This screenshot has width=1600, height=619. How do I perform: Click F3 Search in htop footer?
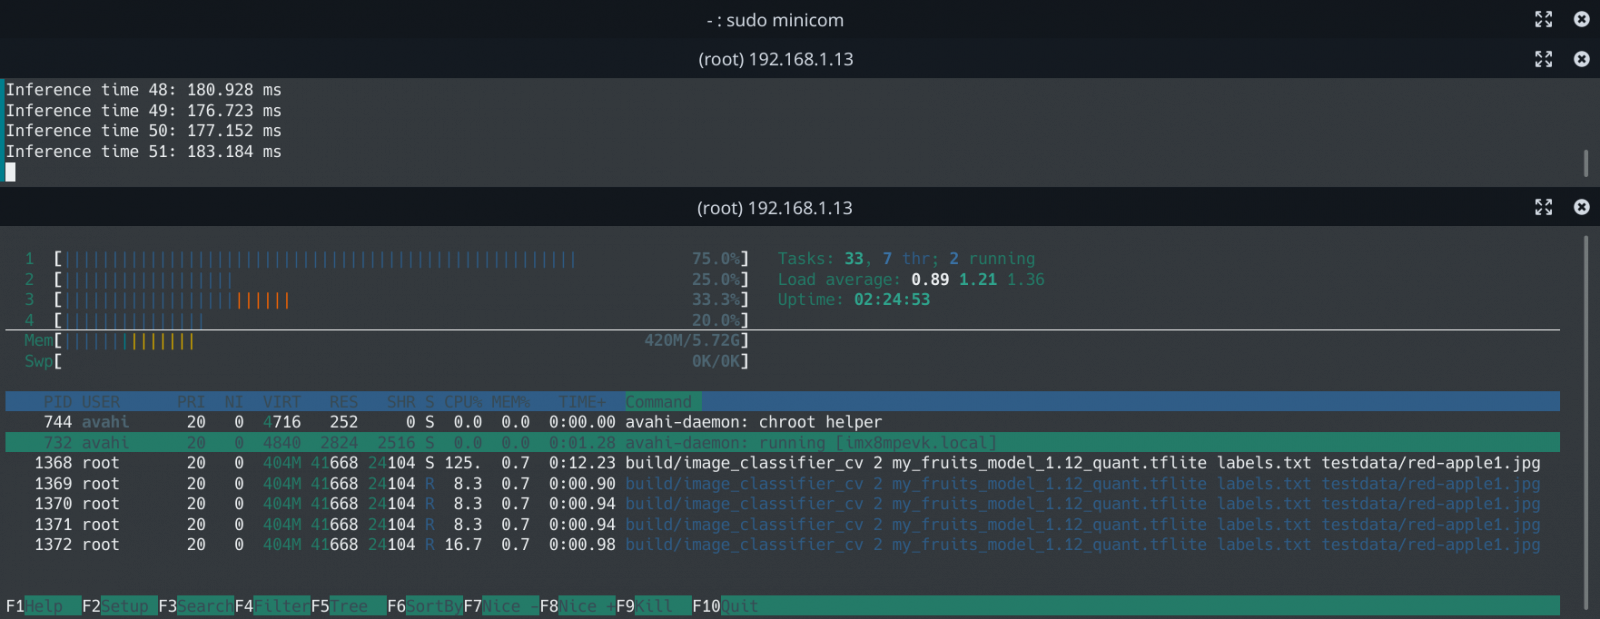point(196,606)
